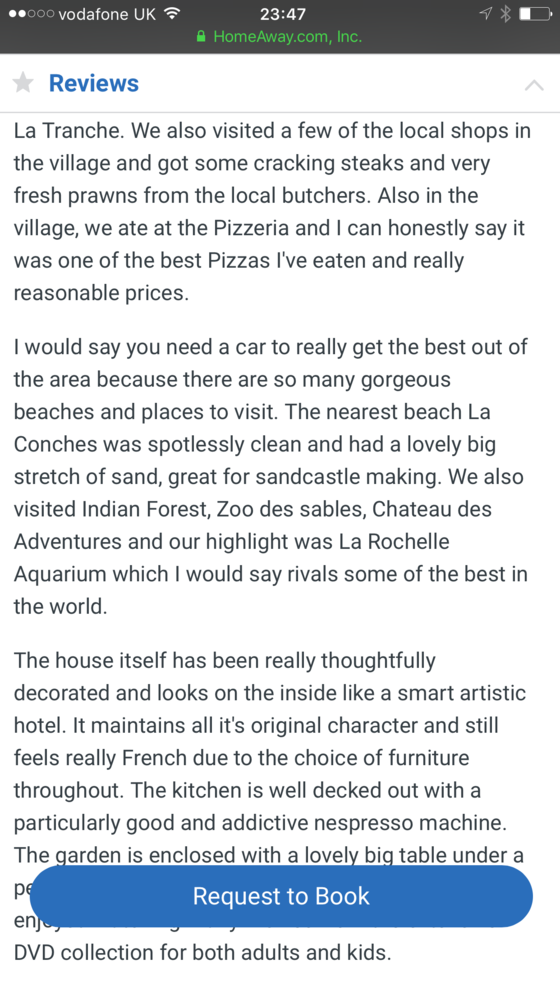Tap the 23:47 clock in status bar
This screenshot has width=560, height=995.
(283, 13)
